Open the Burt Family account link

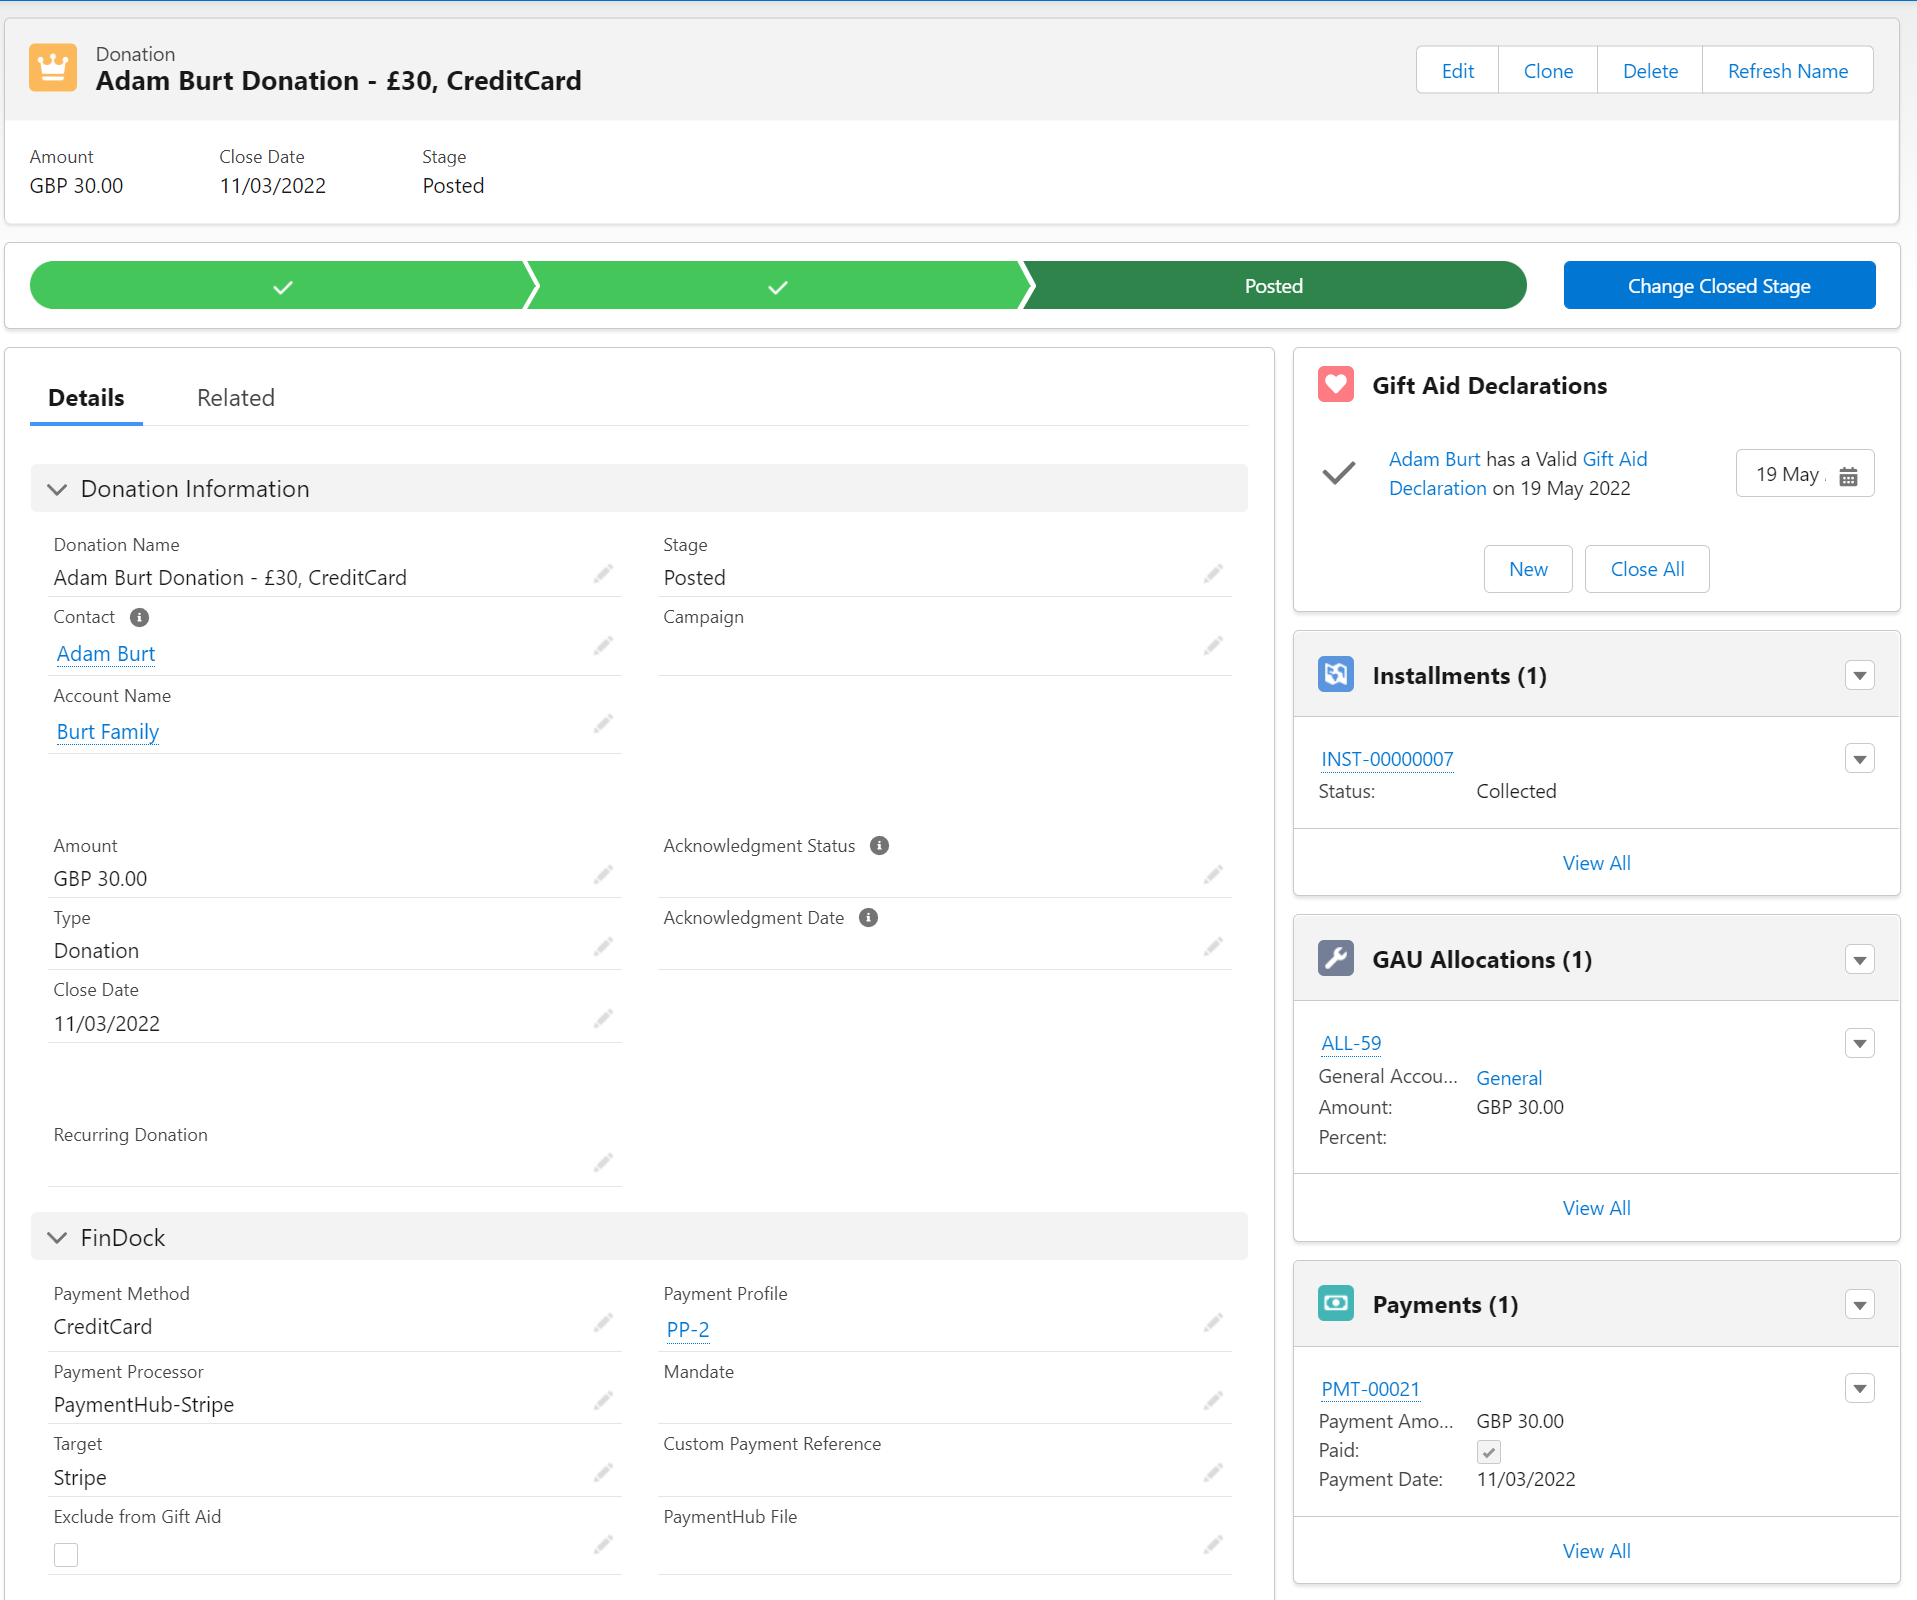click(x=108, y=732)
